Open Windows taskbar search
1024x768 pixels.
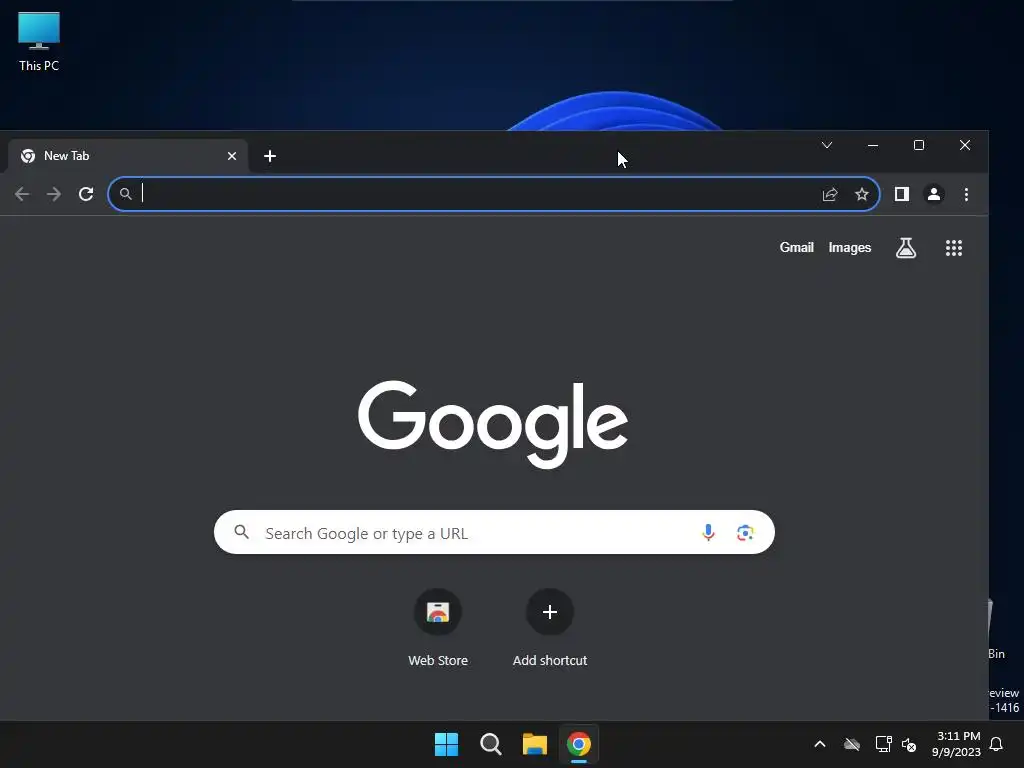tap(490, 744)
